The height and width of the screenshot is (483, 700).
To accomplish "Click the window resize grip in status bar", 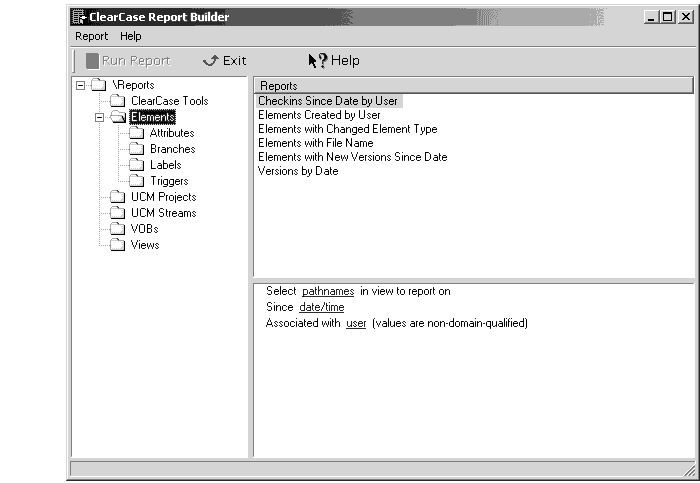I will [689, 470].
